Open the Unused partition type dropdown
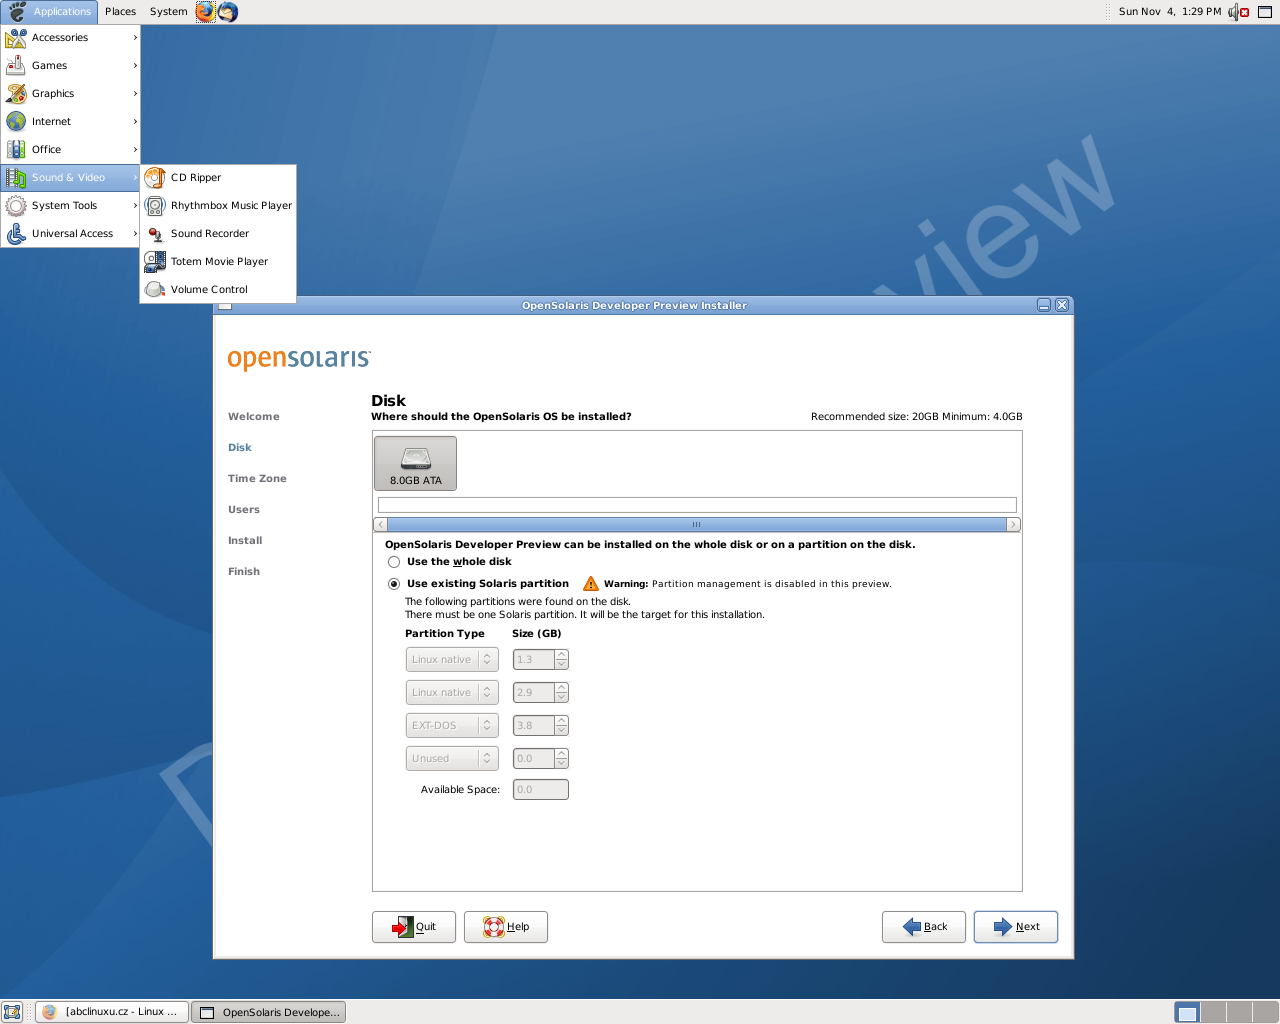Image resolution: width=1280 pixels, height=1024 pixels. coord(452,759)
